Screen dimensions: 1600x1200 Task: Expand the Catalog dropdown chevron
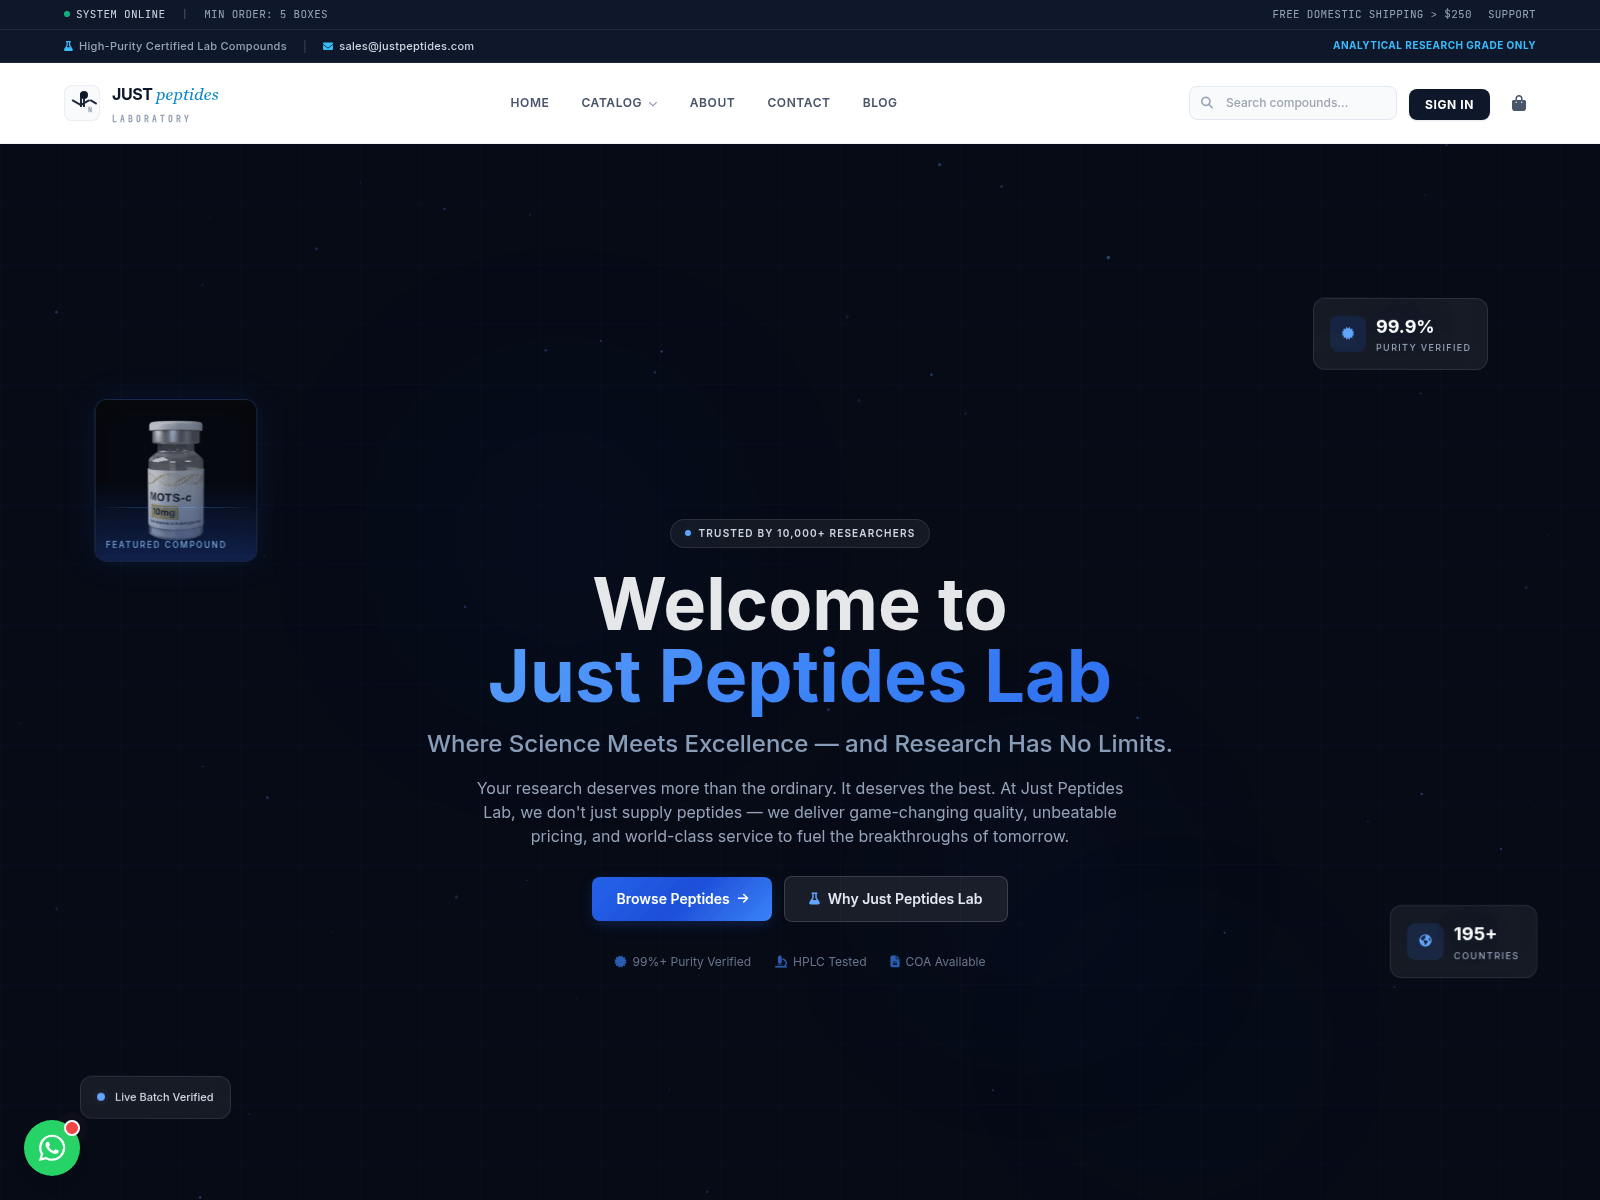653,104
